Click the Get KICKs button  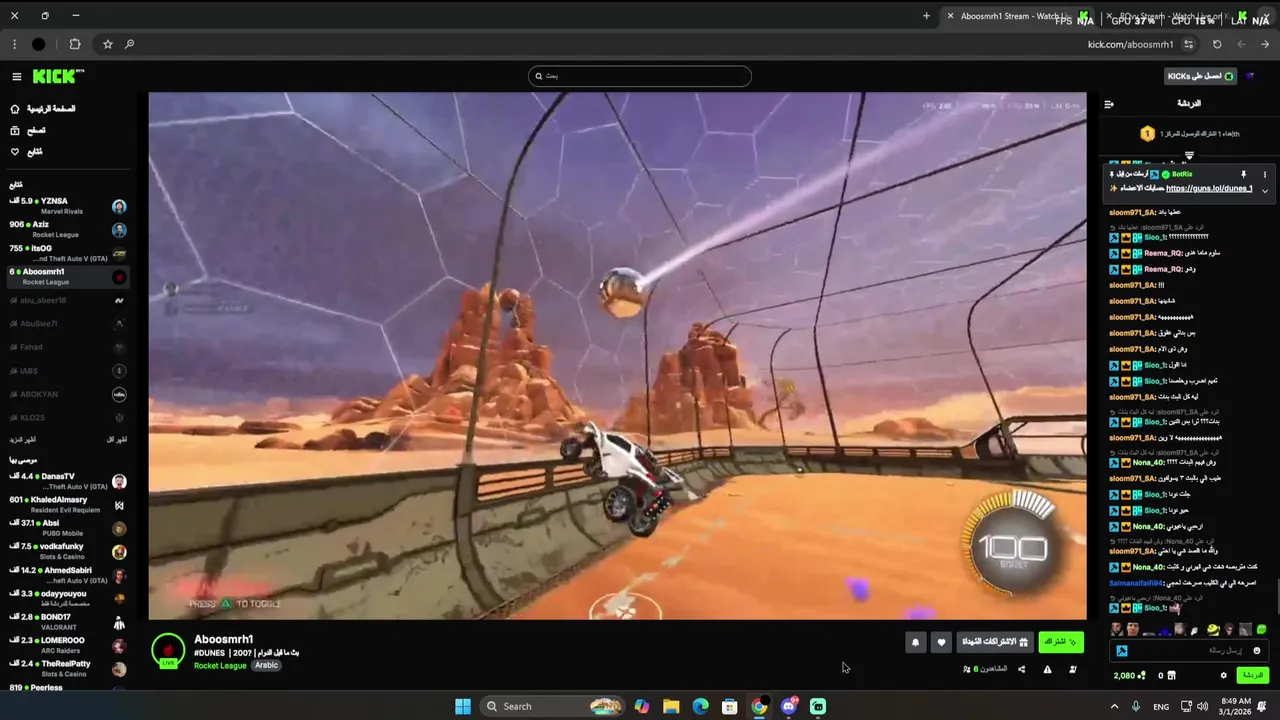[1201, 76]
